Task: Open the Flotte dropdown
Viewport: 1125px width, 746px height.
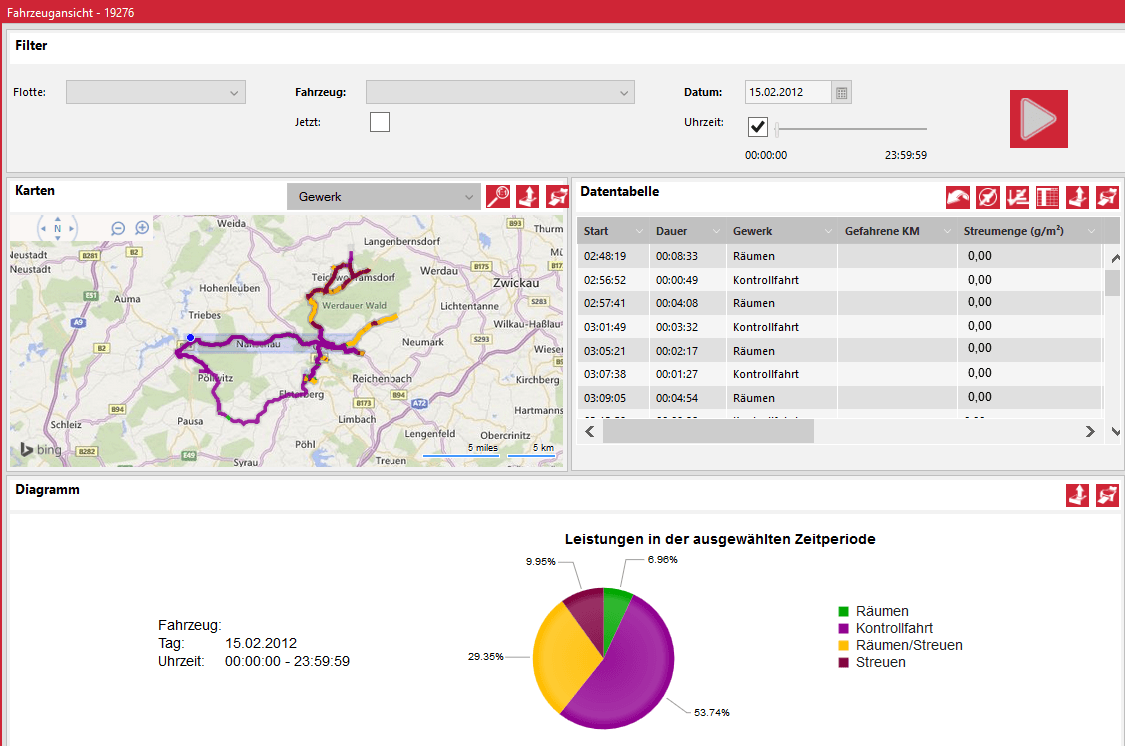Action: tap(155, 93)
